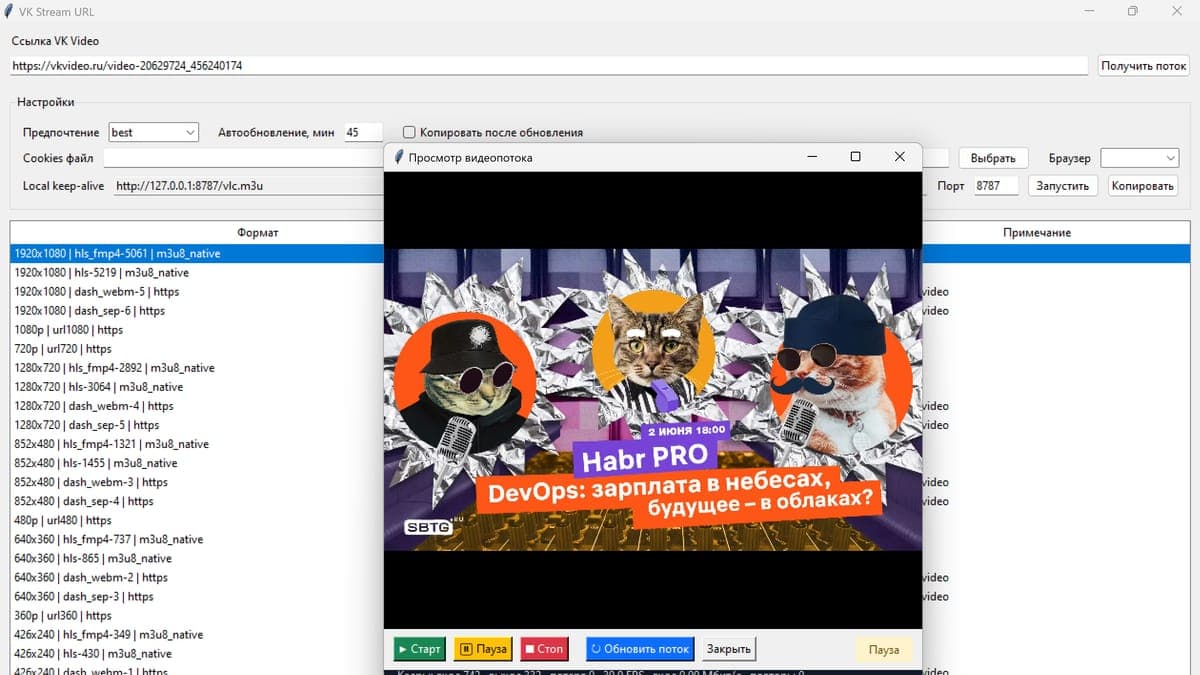
Task: Click 'Обновить поток' blue button
Action: tap(640, 649)
